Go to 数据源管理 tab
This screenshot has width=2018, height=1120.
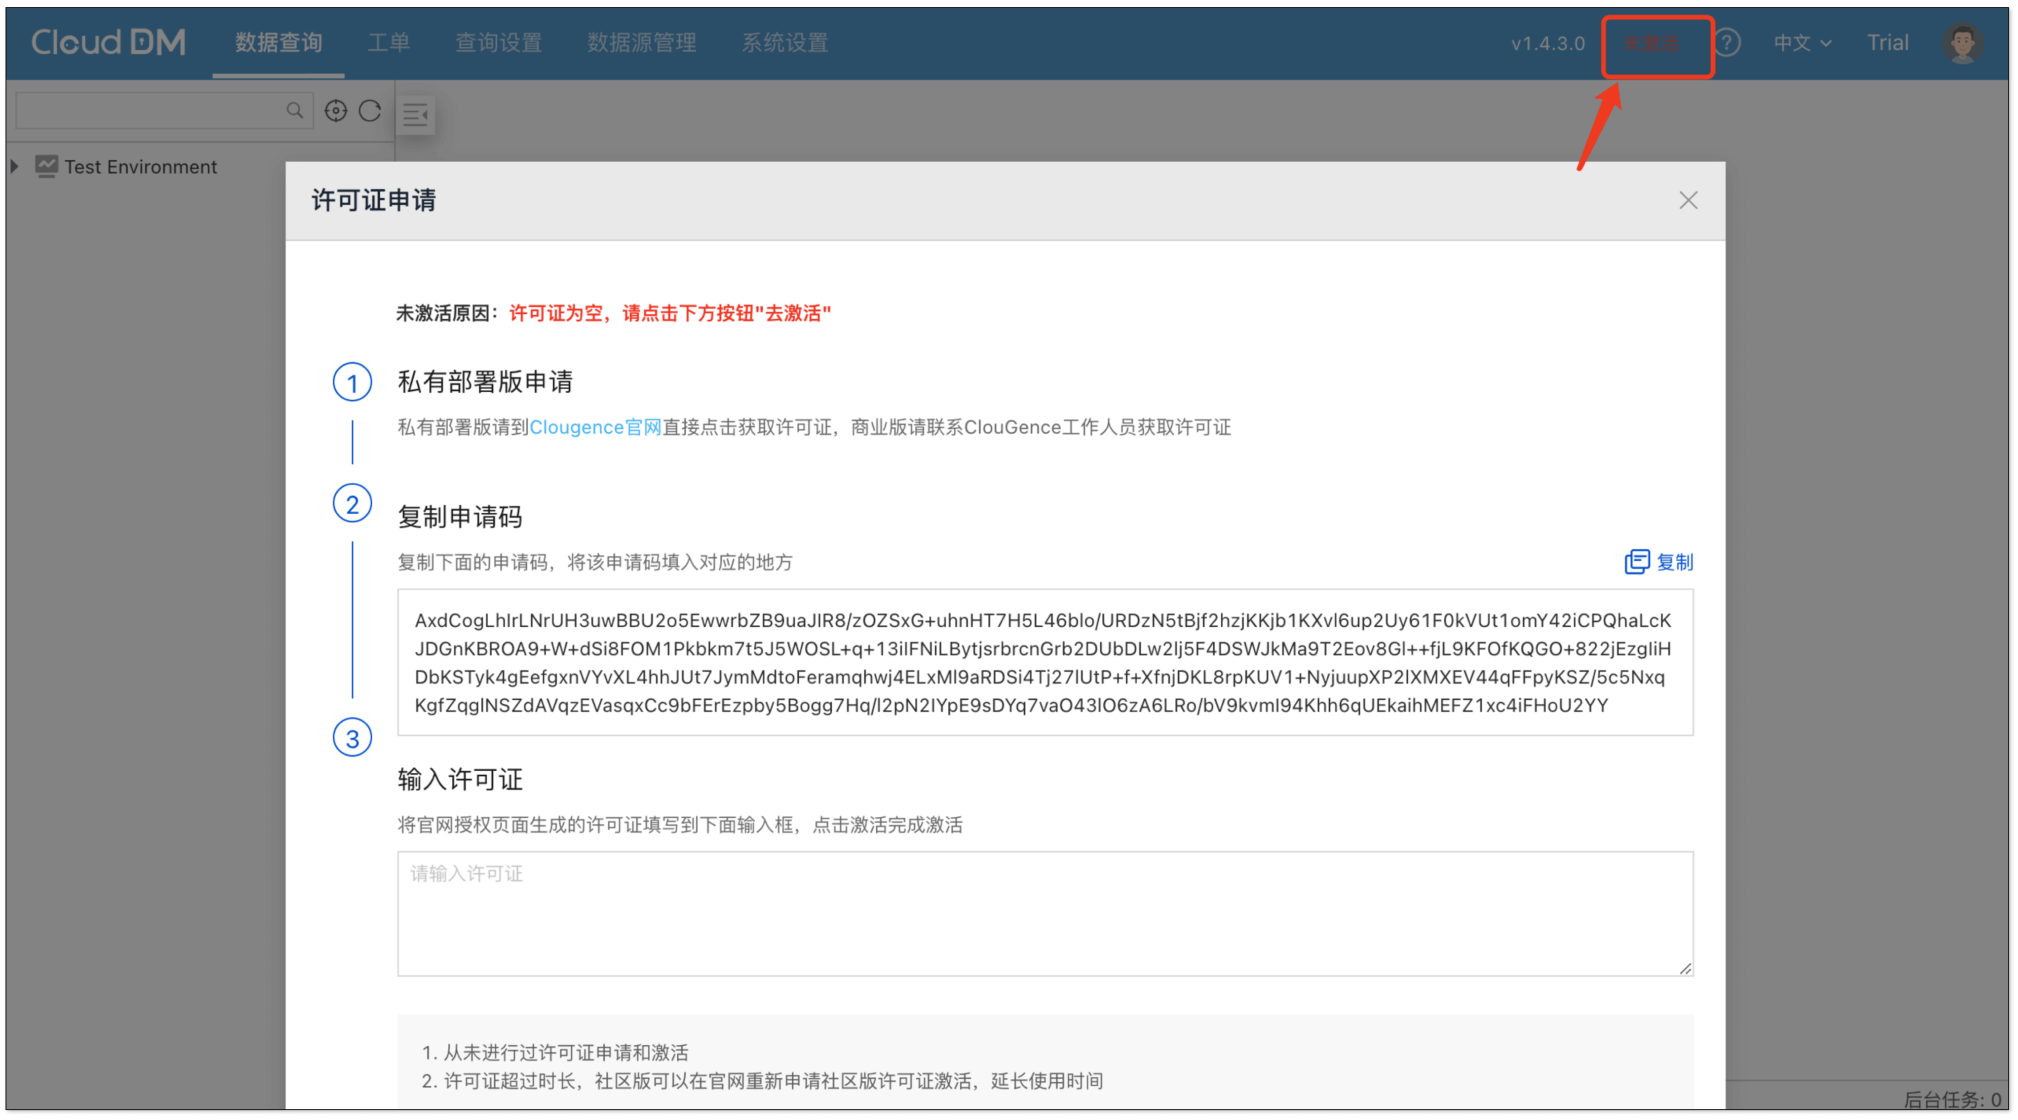click(x=641, y=43)
